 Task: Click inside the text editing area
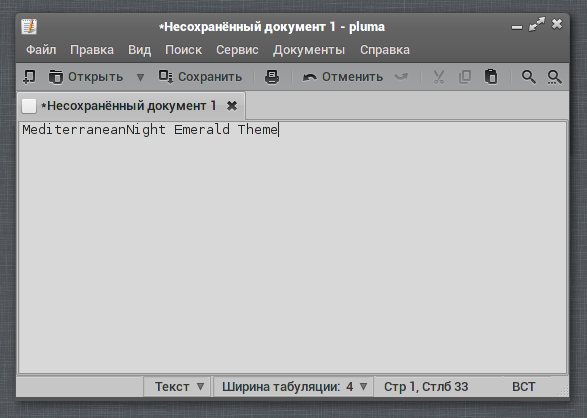292,247
